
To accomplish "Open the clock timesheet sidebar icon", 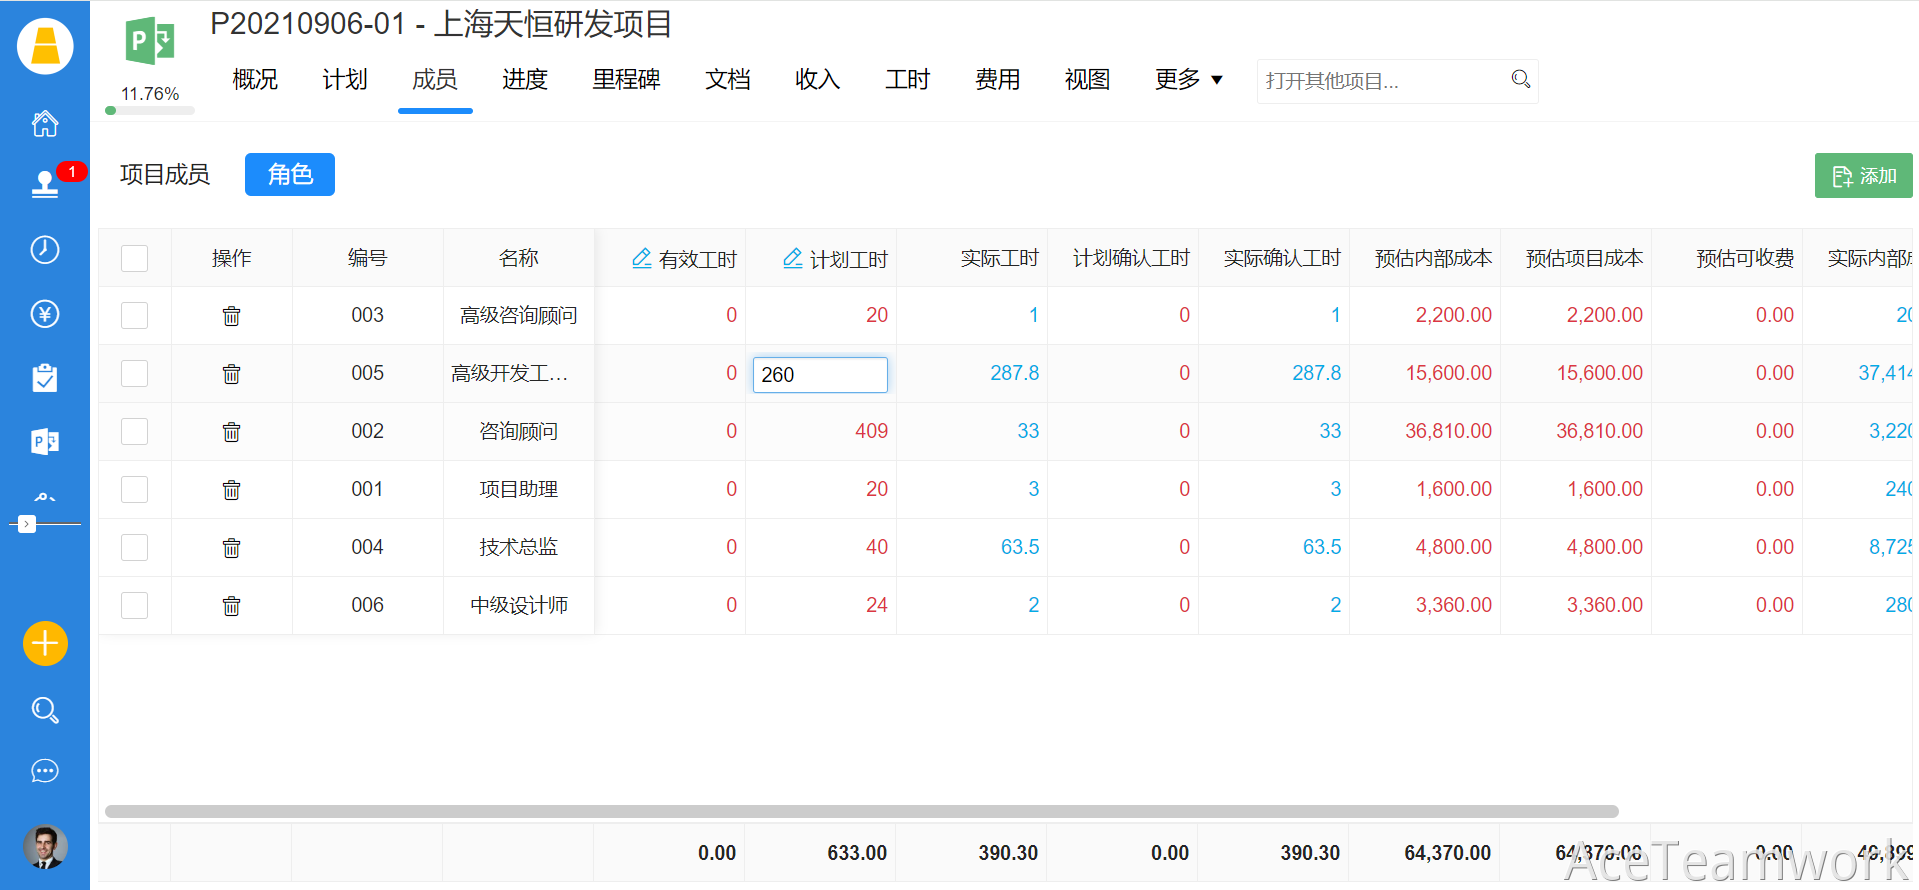I will (x=45, y=250).
